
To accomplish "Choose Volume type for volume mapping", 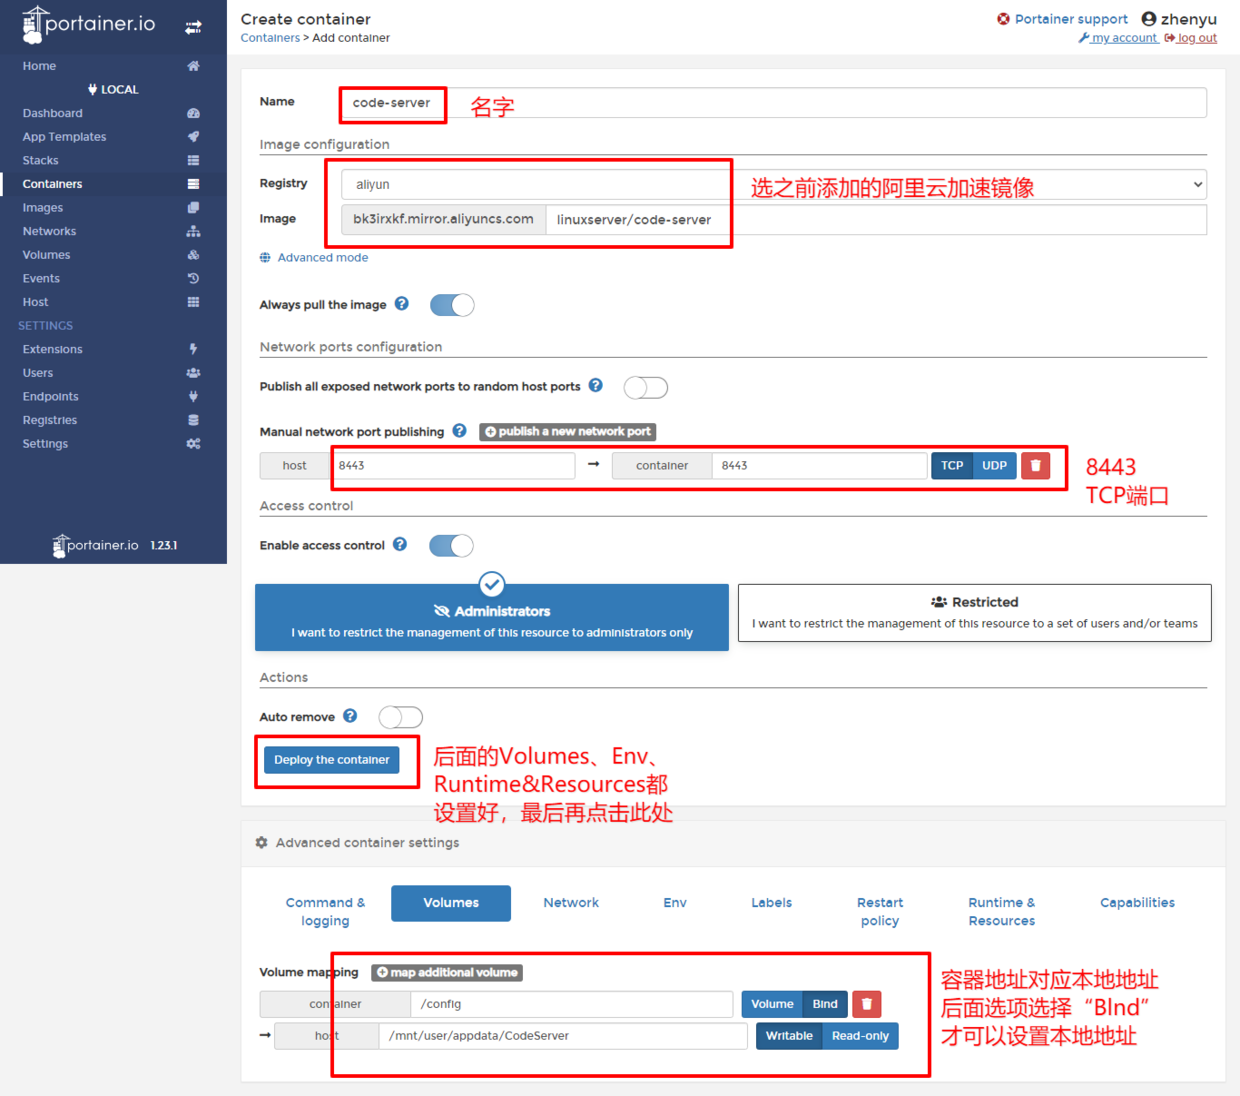I will tap(772, 1004).
